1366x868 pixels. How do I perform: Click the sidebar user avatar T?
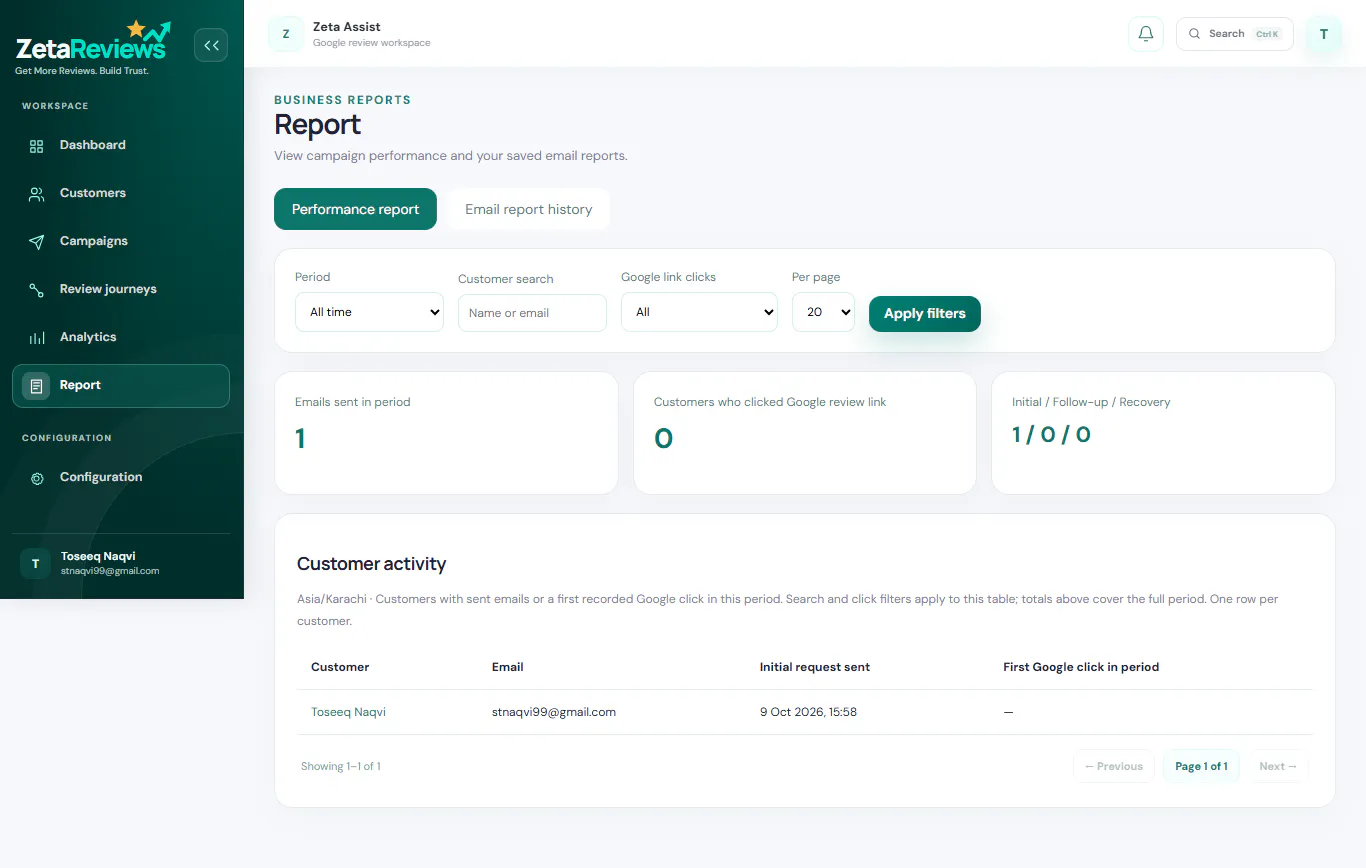coord(35,564)
